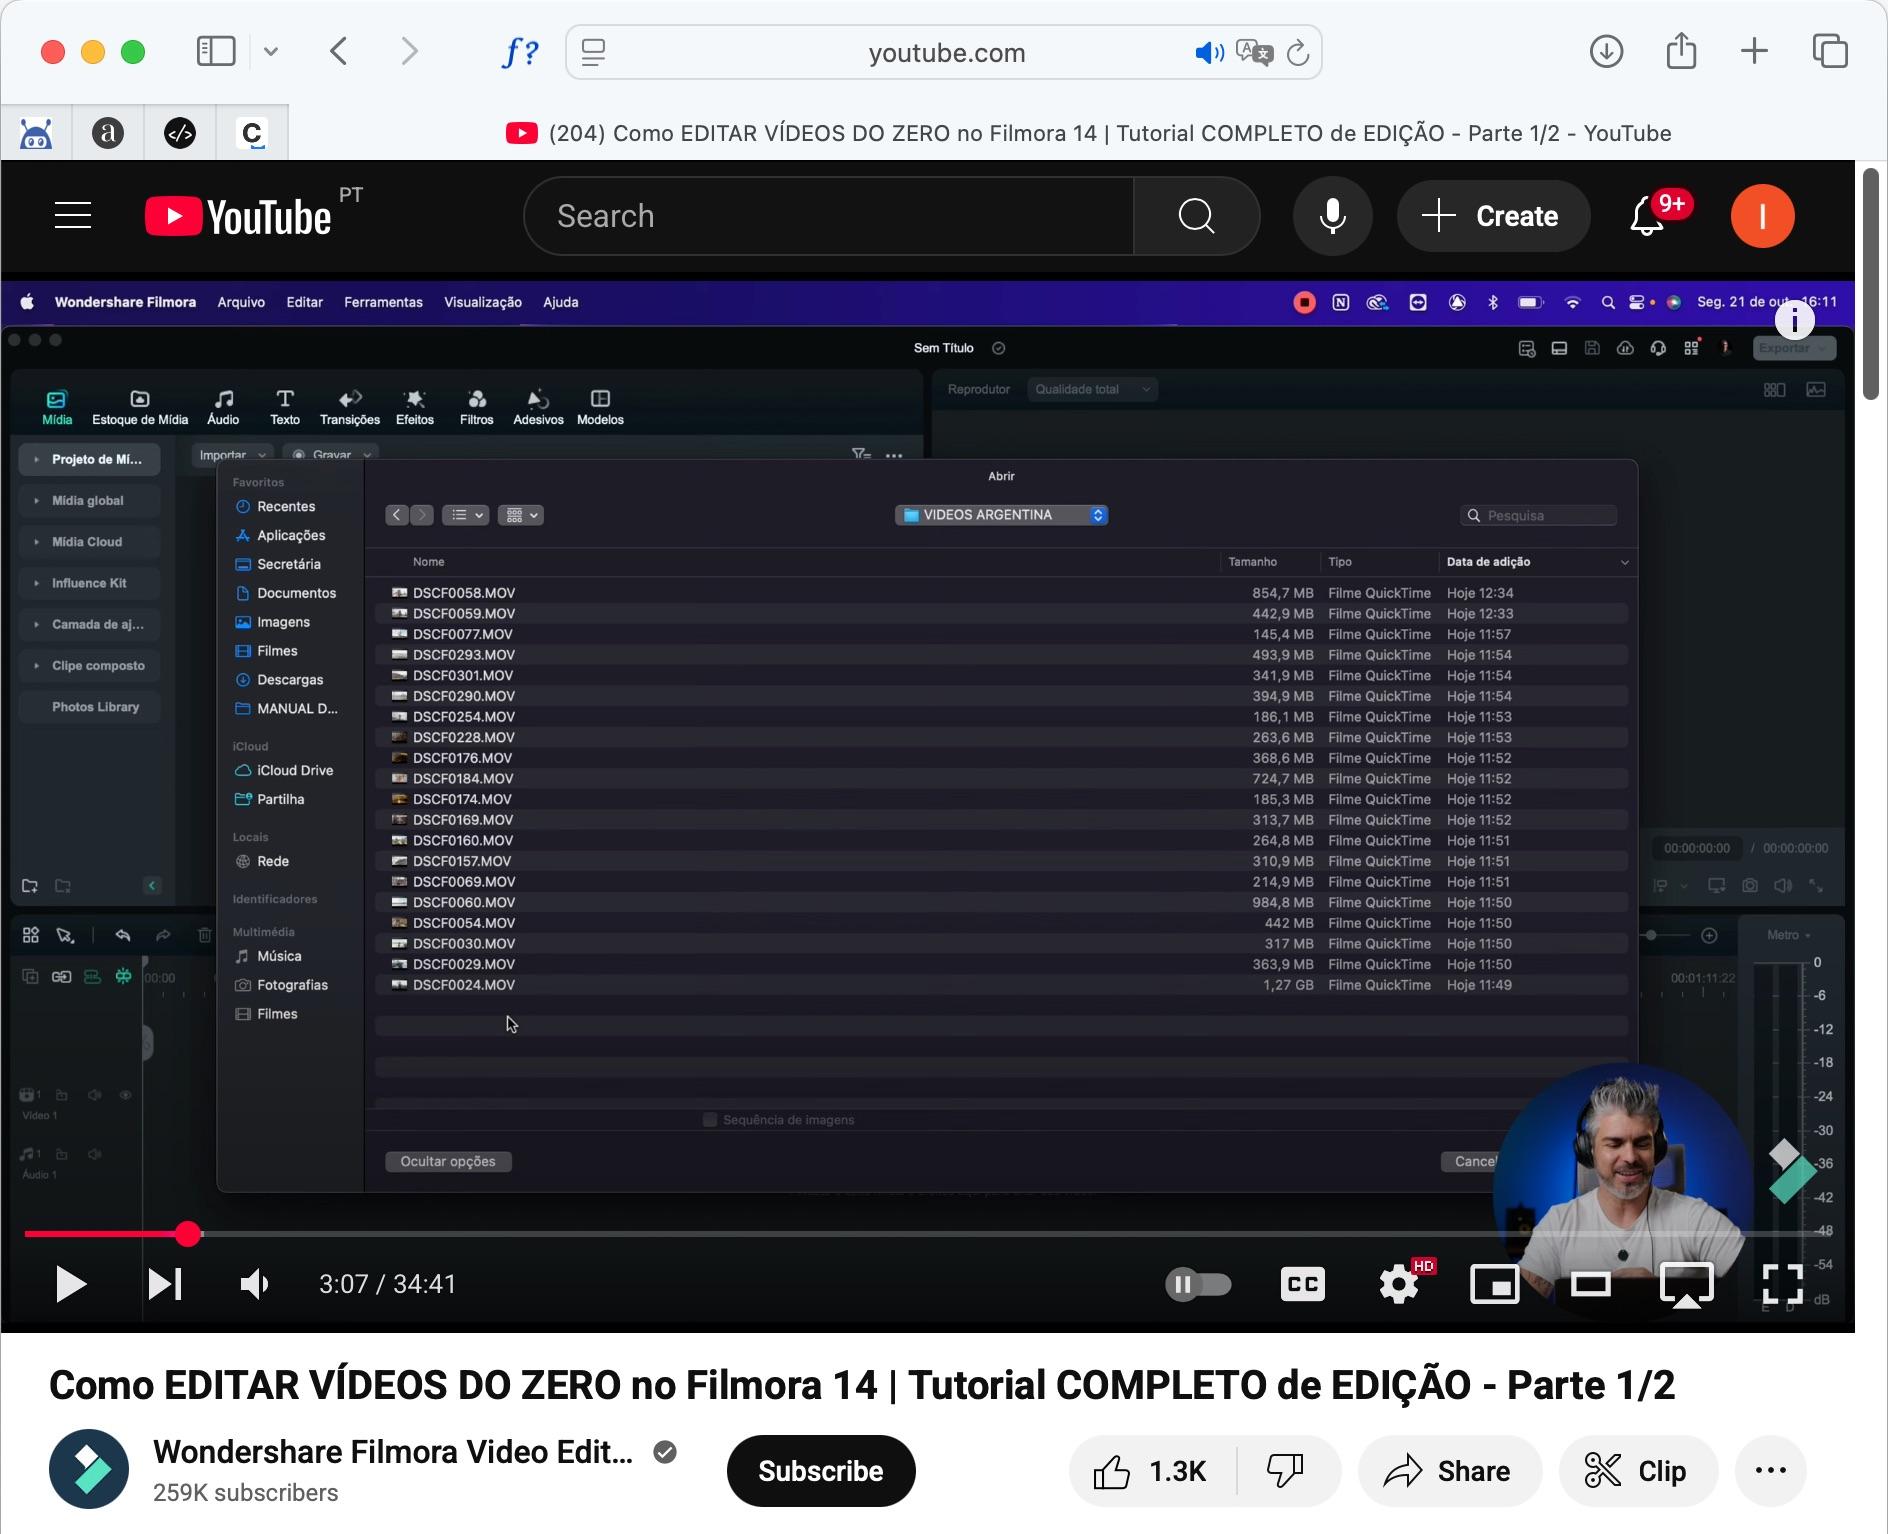Click the video's Qualidade total dropdown
Image resolution: width=1888 pixels, height=1534 pixels.
(x=1091, y=389)
